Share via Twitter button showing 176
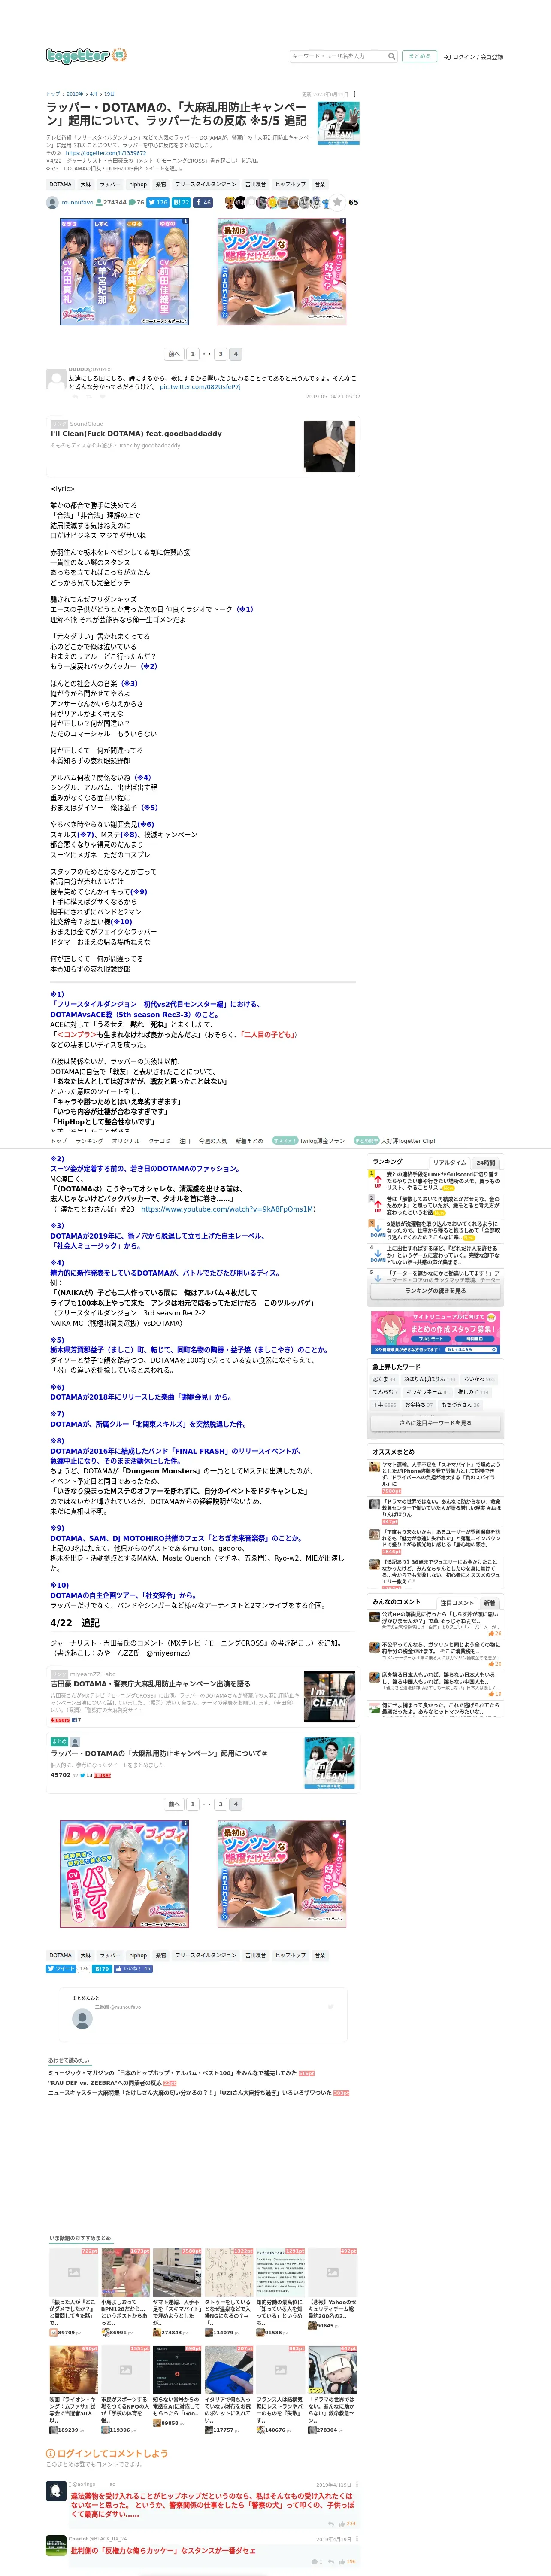This screenshot has width=551, height=2576. click(158, 202)
